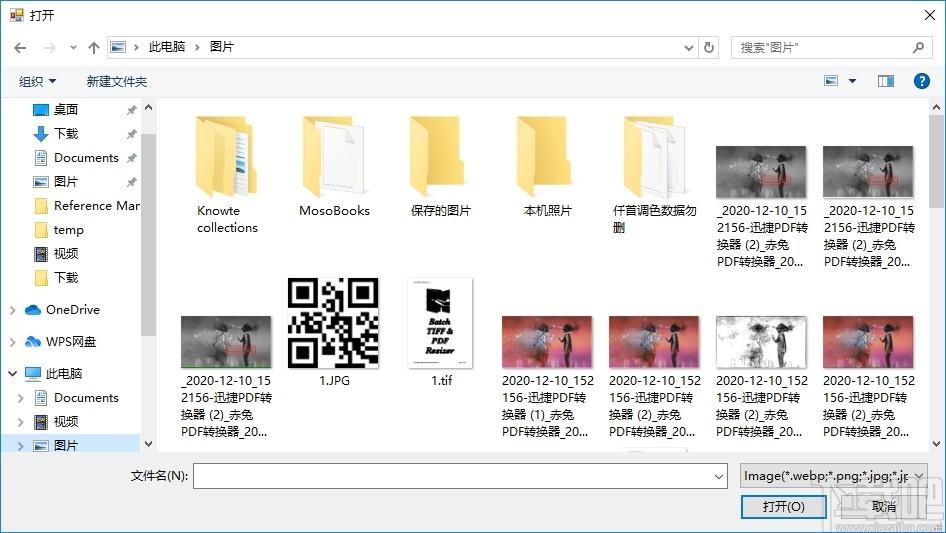The width and height of the screenshot is (946, 533).
Task: Click the magnifier search icon
Action: [x=918, y=47]
